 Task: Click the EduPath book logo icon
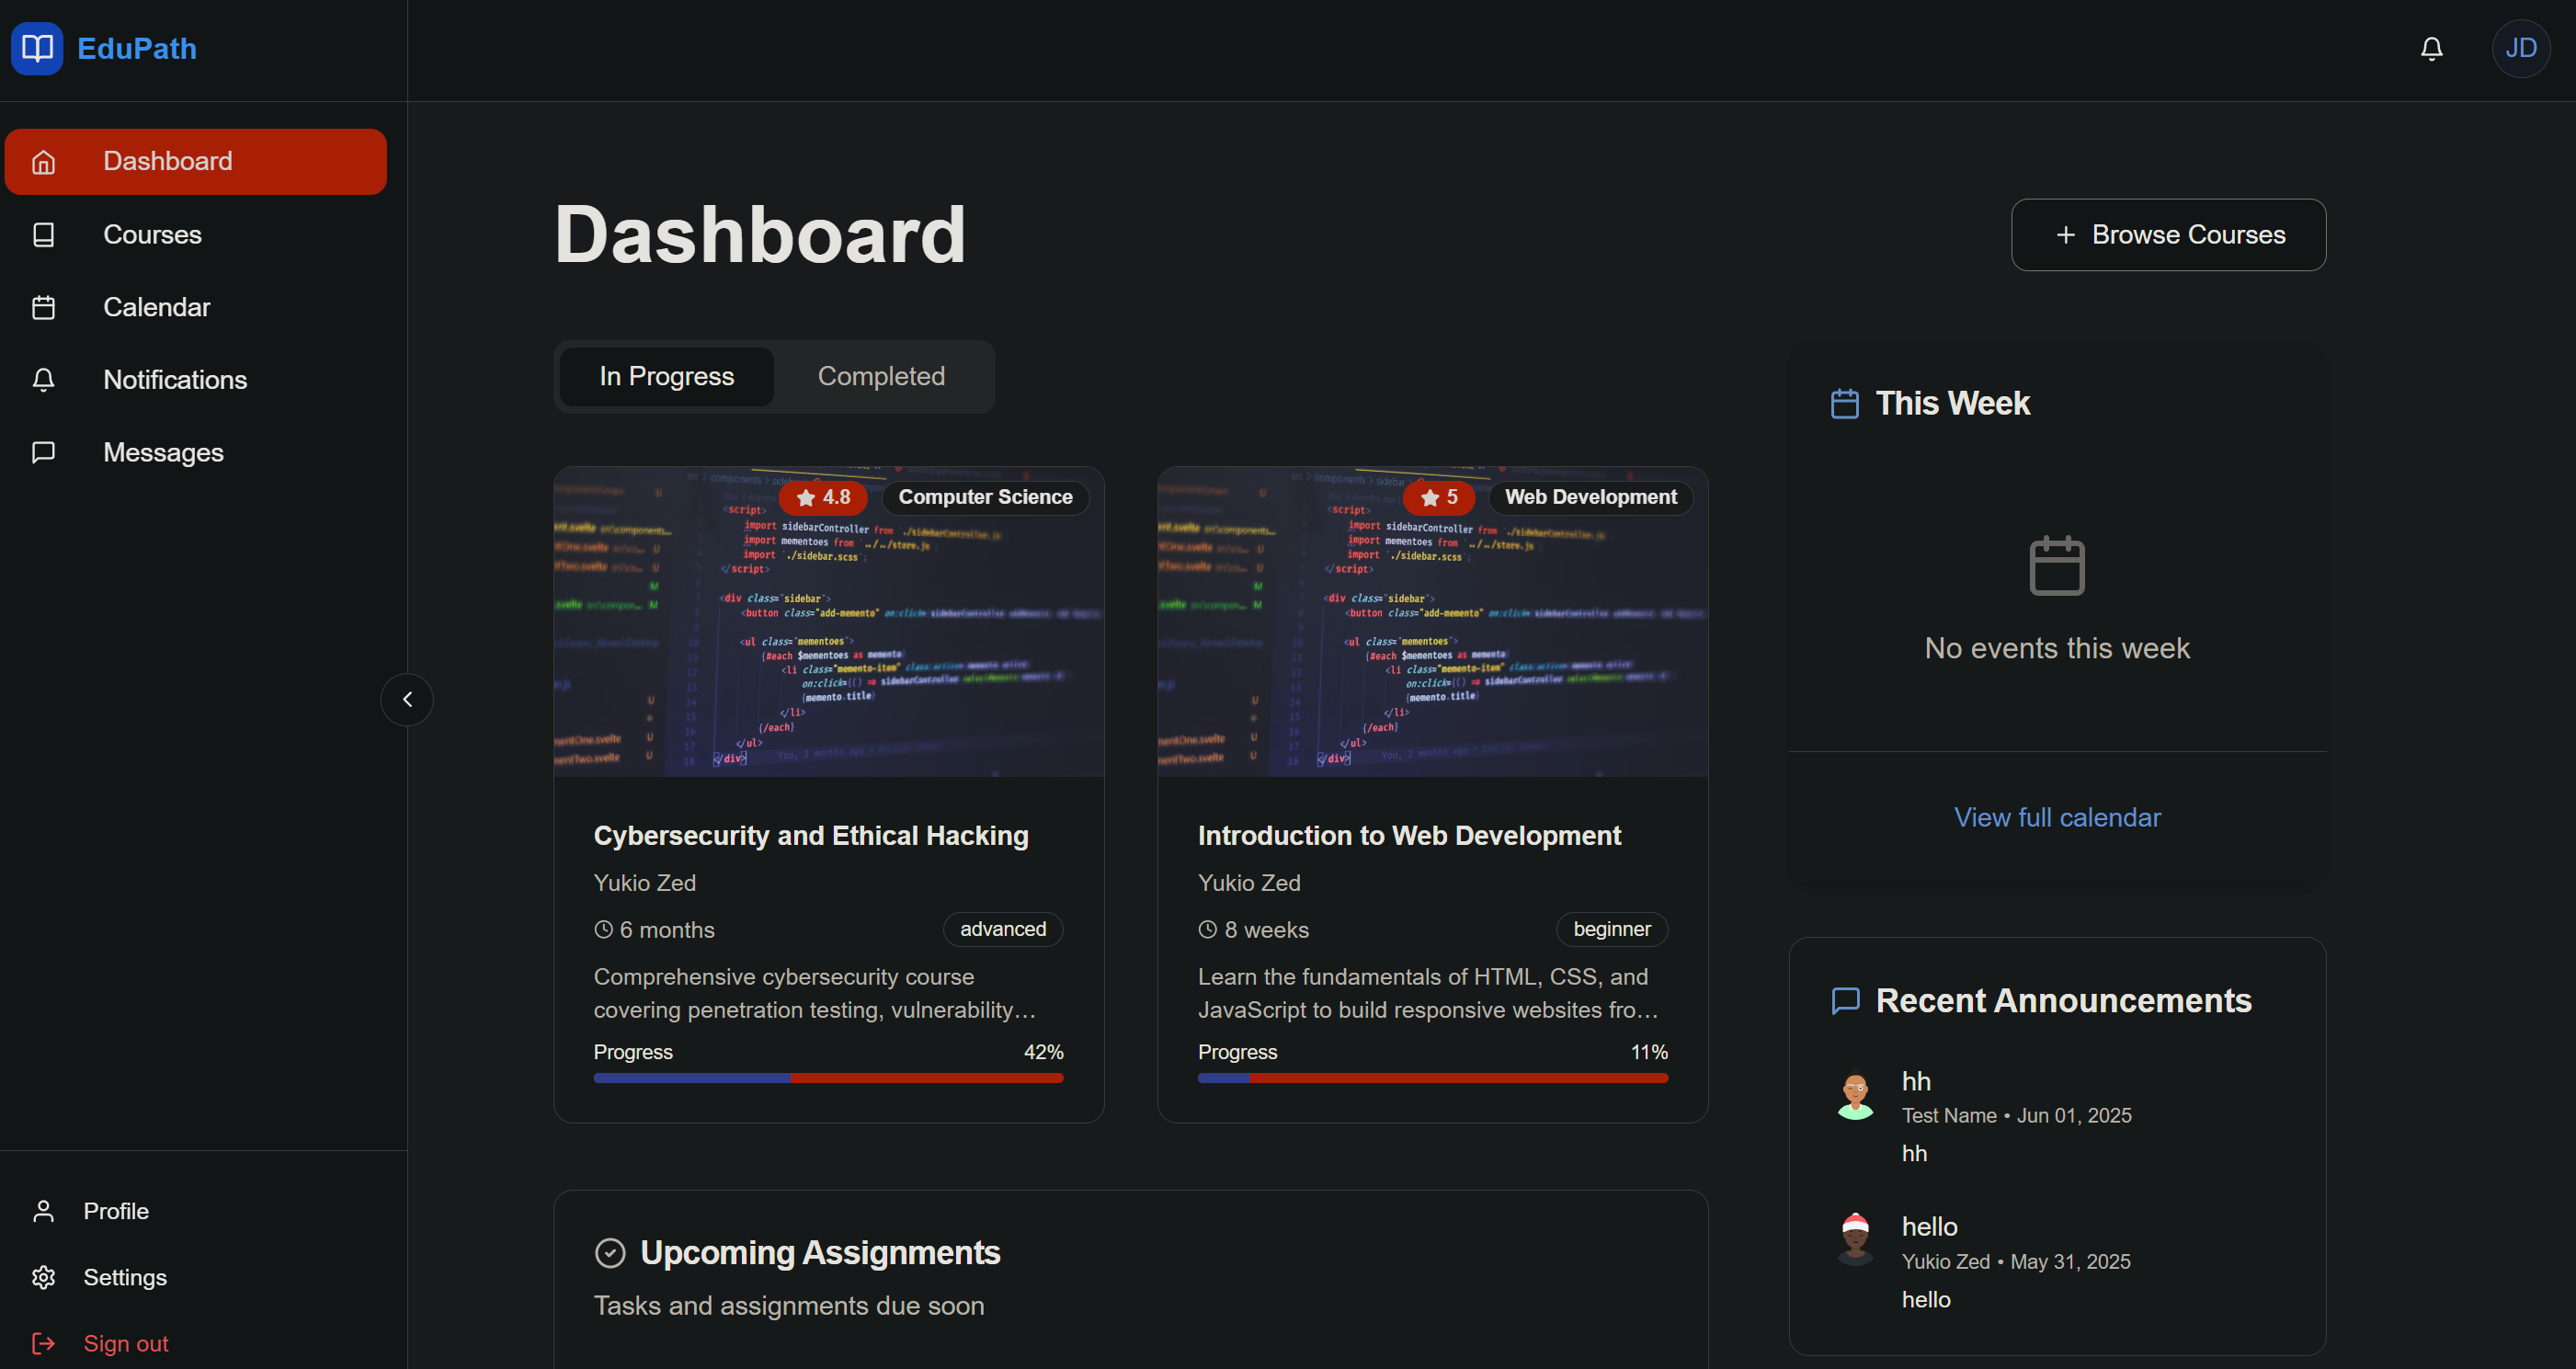[37, 48]
